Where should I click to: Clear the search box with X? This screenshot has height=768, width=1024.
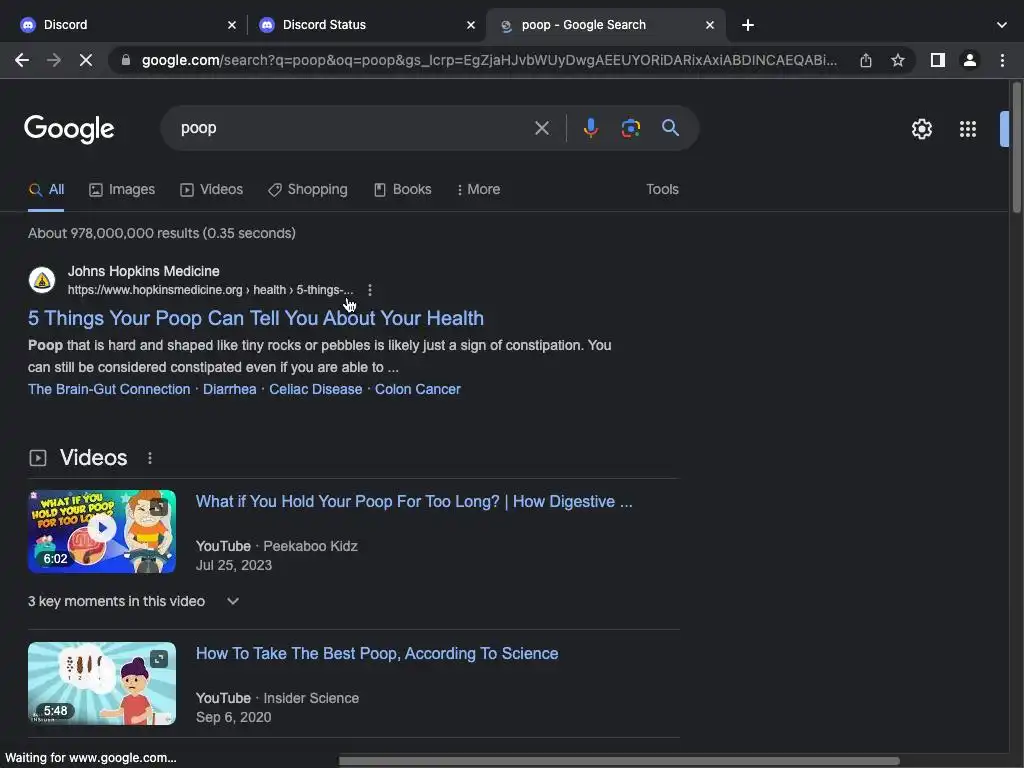pos(542,128)
